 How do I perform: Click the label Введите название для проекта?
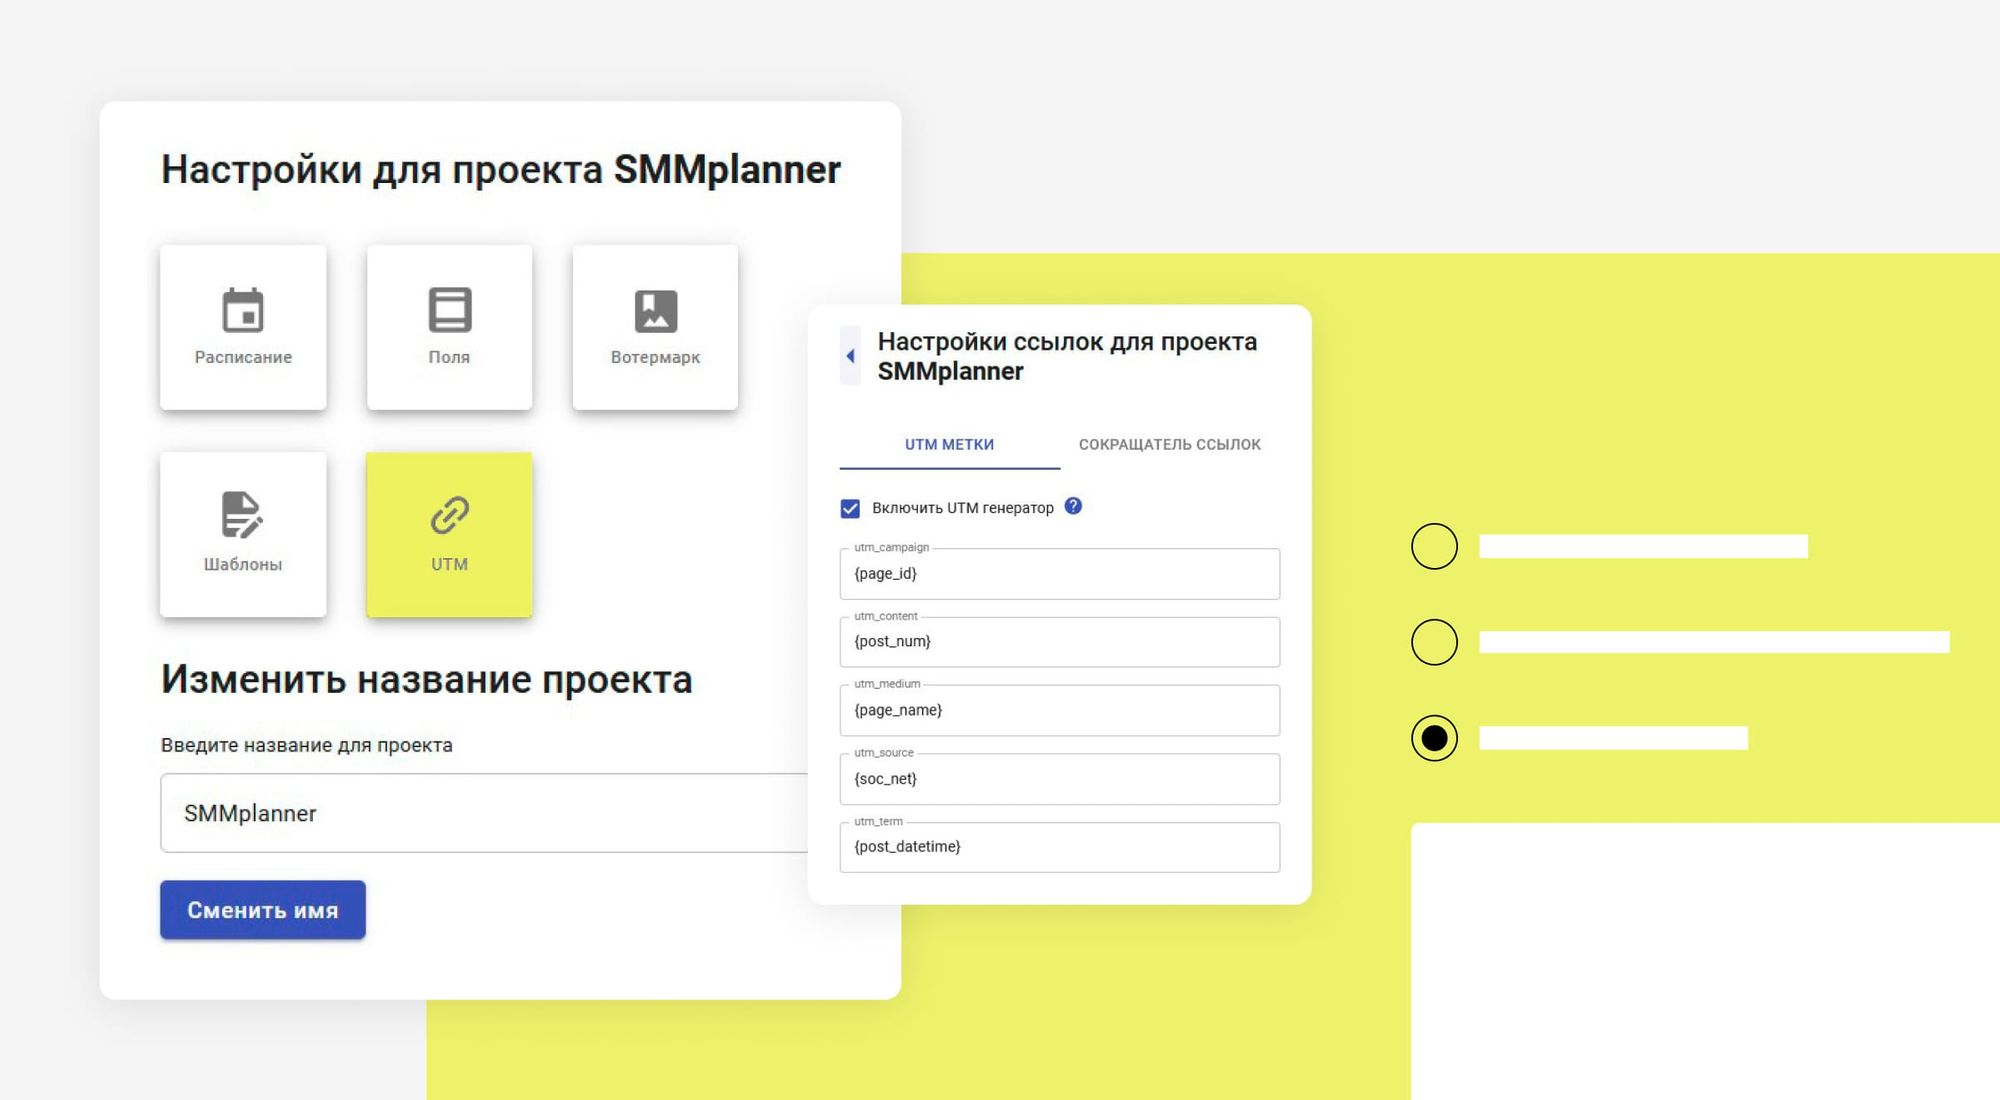pyautogui.click(x=307, y=745)
